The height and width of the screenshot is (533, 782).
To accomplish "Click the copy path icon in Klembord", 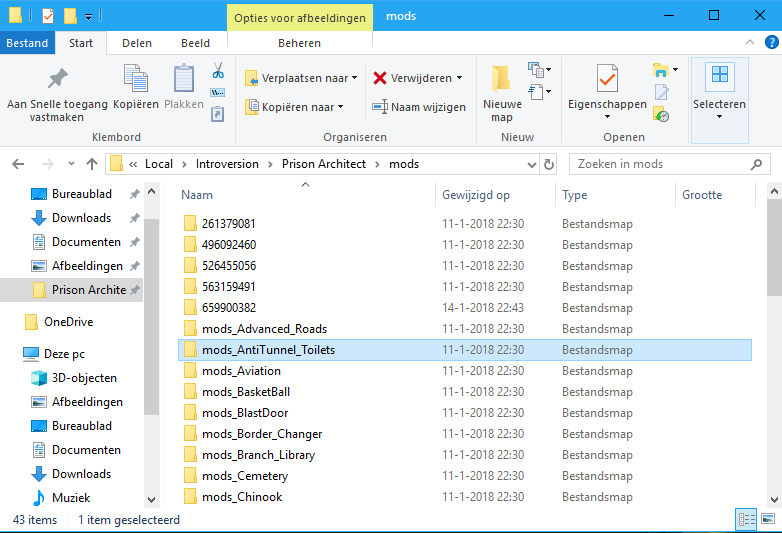I will click(x=218, y=93).
